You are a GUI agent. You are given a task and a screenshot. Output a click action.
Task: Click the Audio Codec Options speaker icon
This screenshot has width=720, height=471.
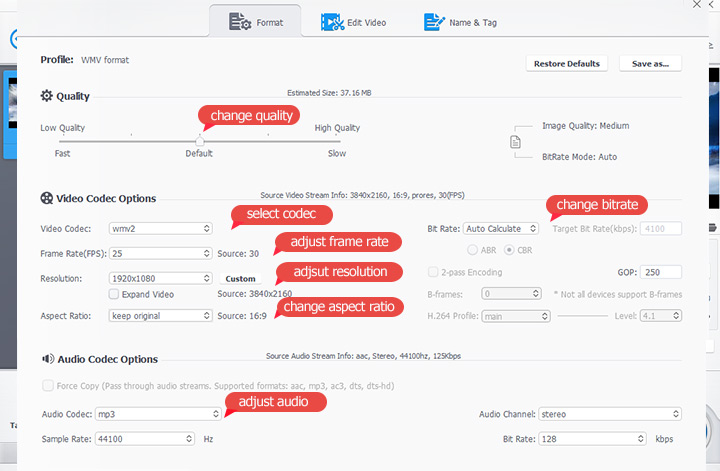(x=48, y=359)
